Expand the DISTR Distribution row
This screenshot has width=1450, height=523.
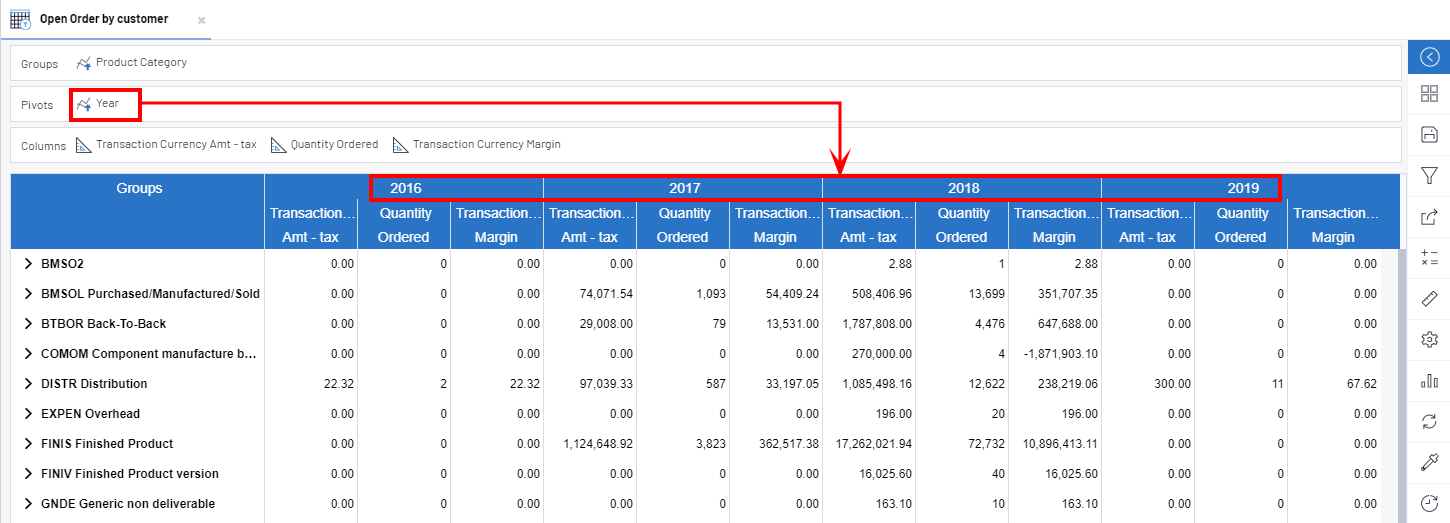point(28,384)
